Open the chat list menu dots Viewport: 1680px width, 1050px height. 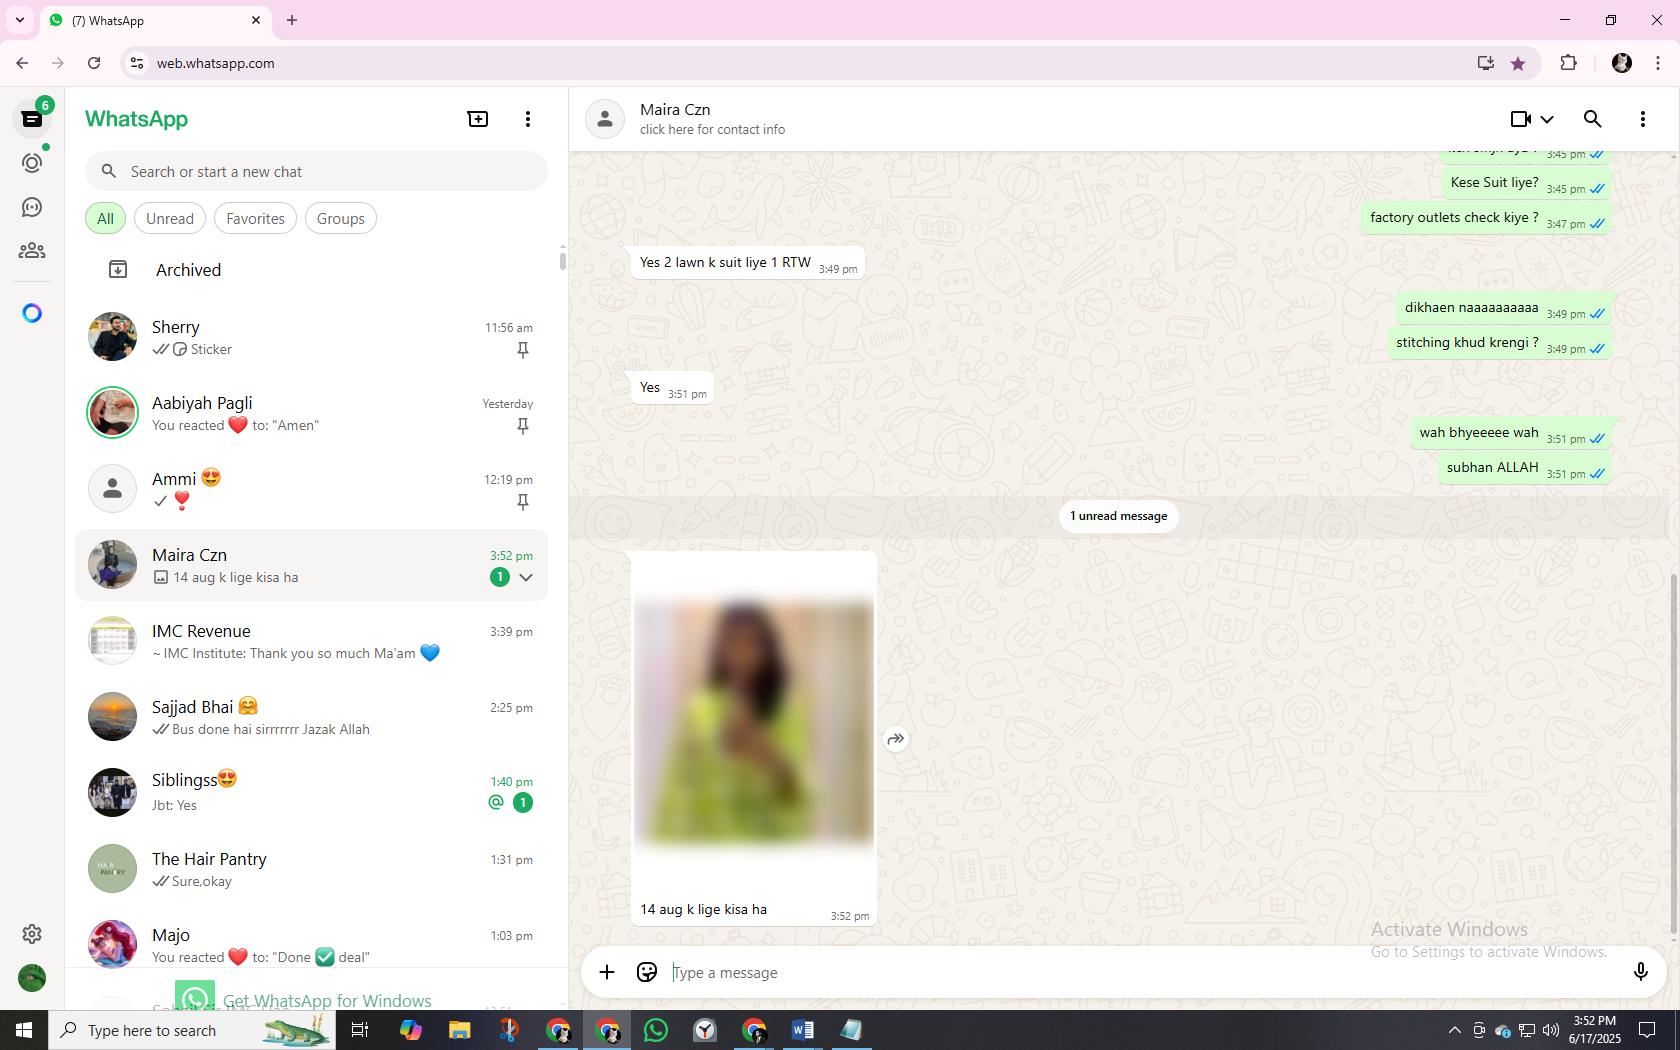click(528, 119)
